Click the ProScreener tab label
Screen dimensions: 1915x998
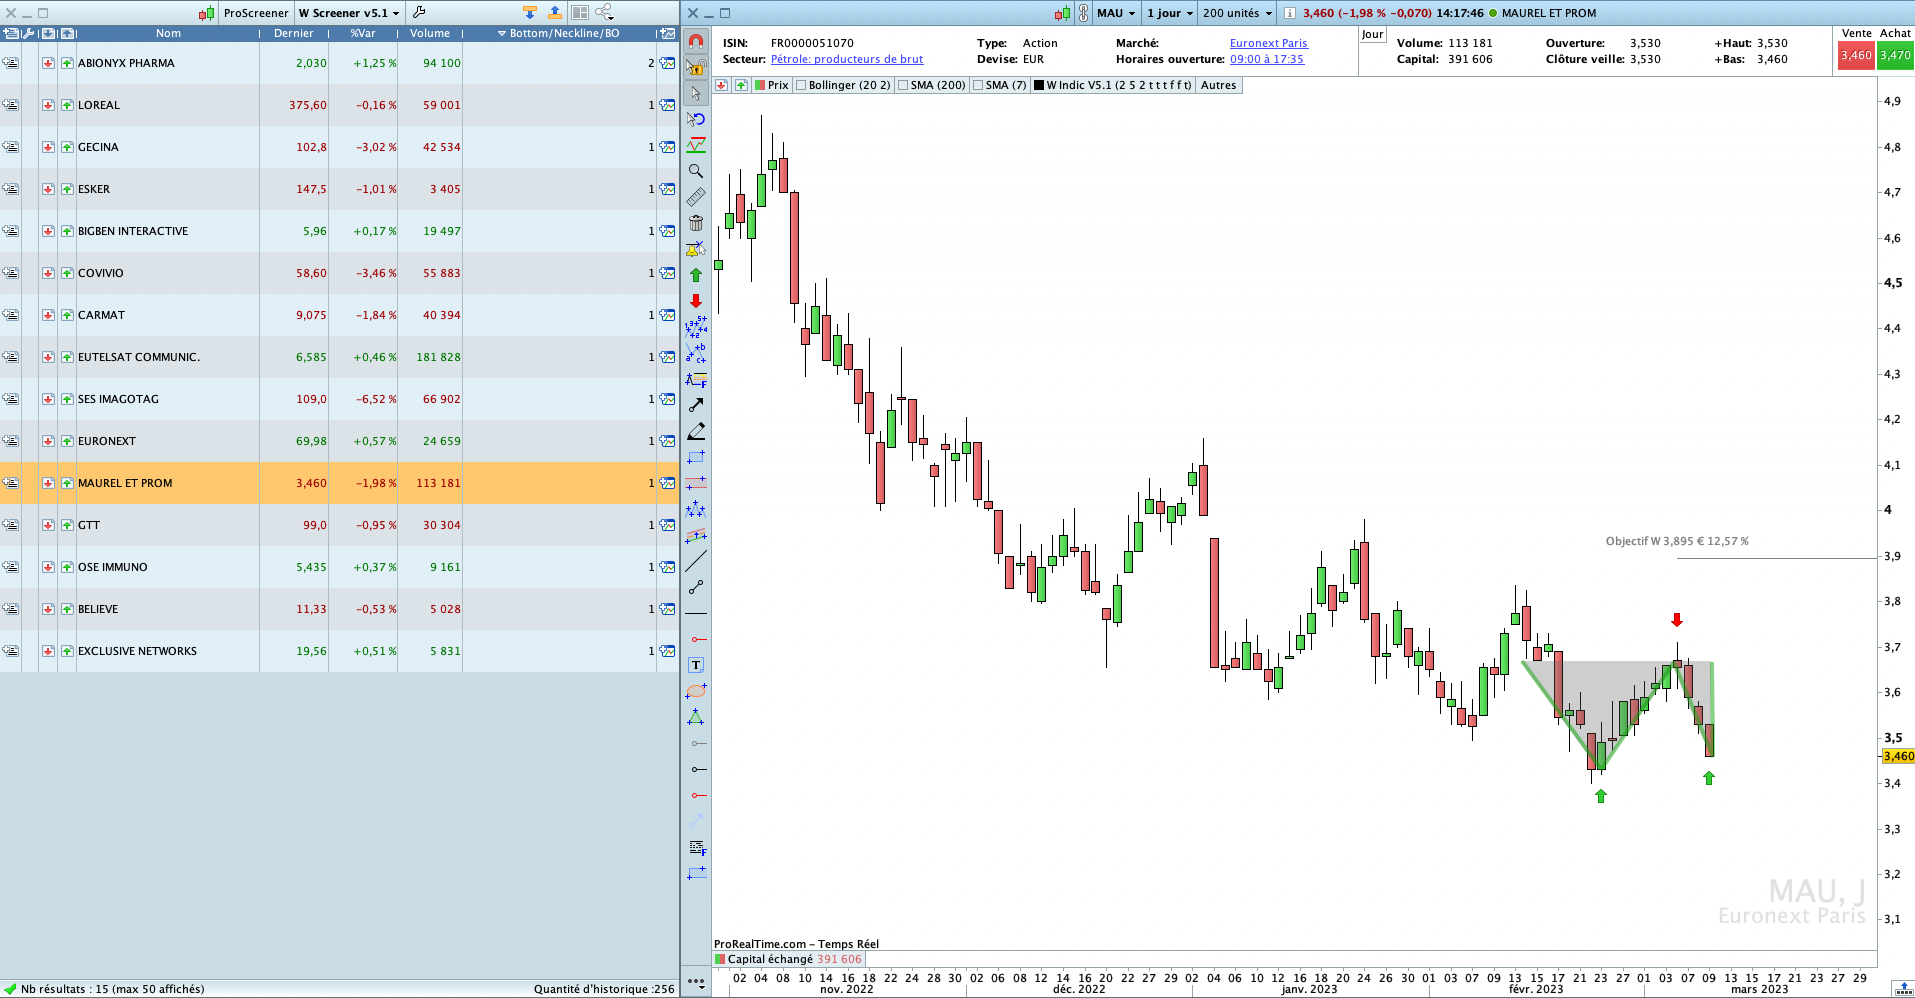(x=256, y=13)
